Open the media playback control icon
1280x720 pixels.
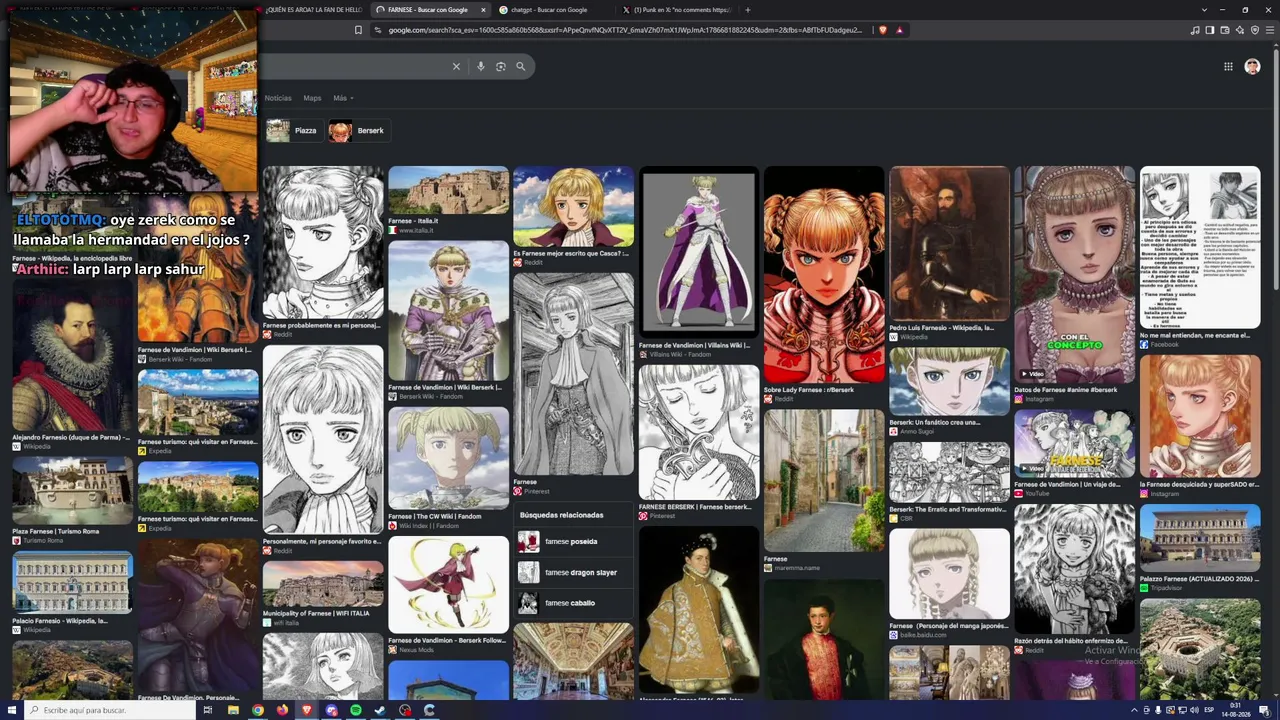1195,30
